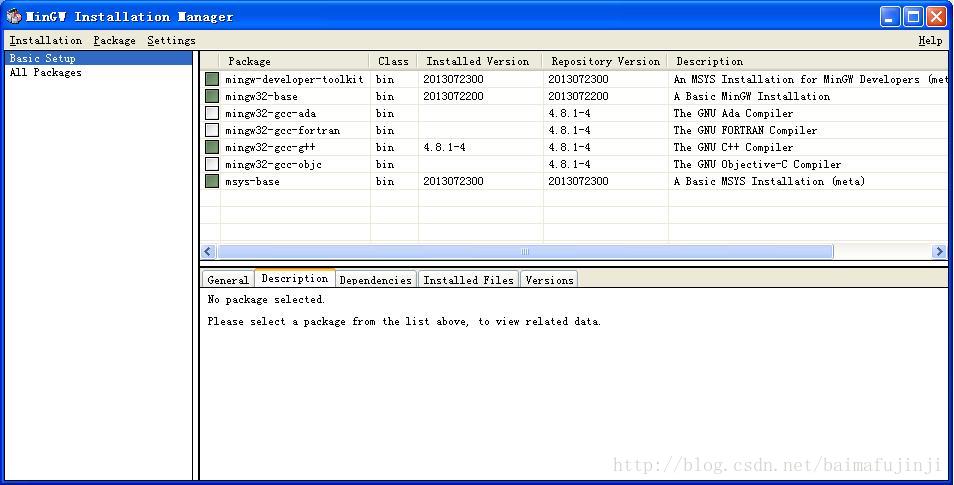954x485 pixels.
Task: Click the package list horizontal scrollbar thumb
Action: 525,251
